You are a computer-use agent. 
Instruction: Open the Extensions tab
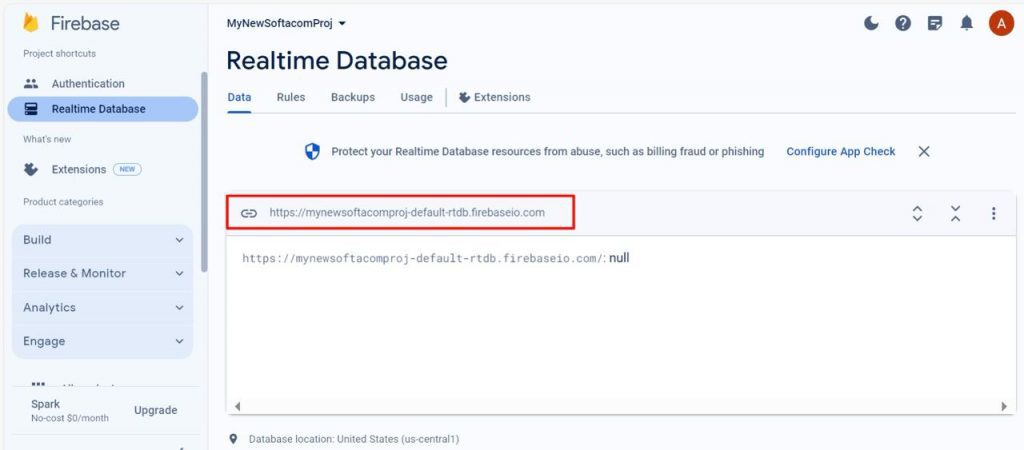[494, 97]
